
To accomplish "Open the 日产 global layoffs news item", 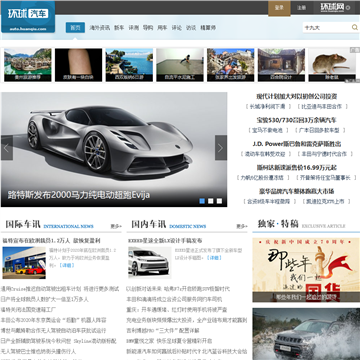I will pyautogui.click(x=45, y=299).
